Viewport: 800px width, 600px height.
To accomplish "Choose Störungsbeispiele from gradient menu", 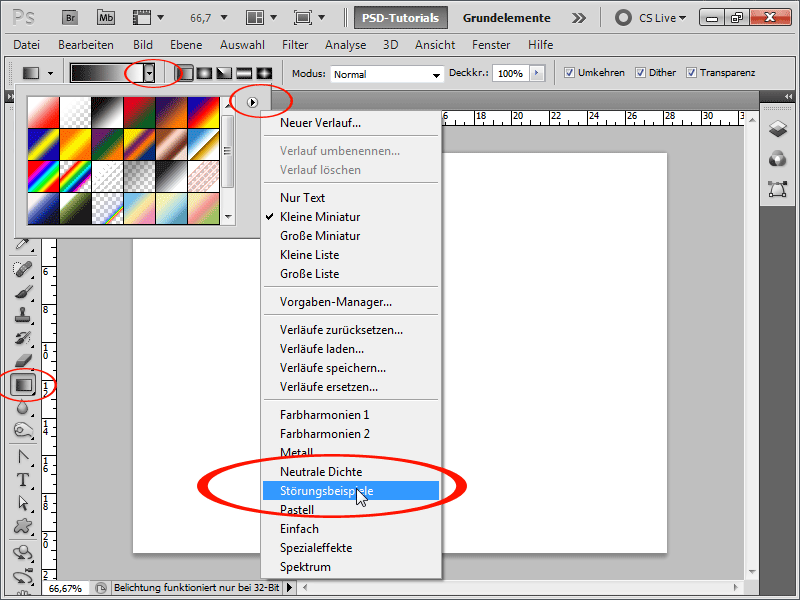I will pos(351,491).
